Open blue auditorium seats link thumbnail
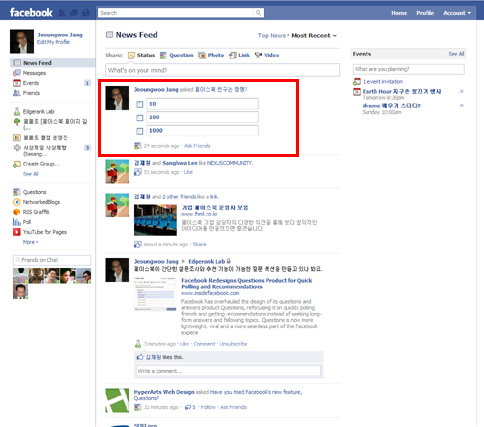This screenshot has height=427, width=484. coord(155,220)
